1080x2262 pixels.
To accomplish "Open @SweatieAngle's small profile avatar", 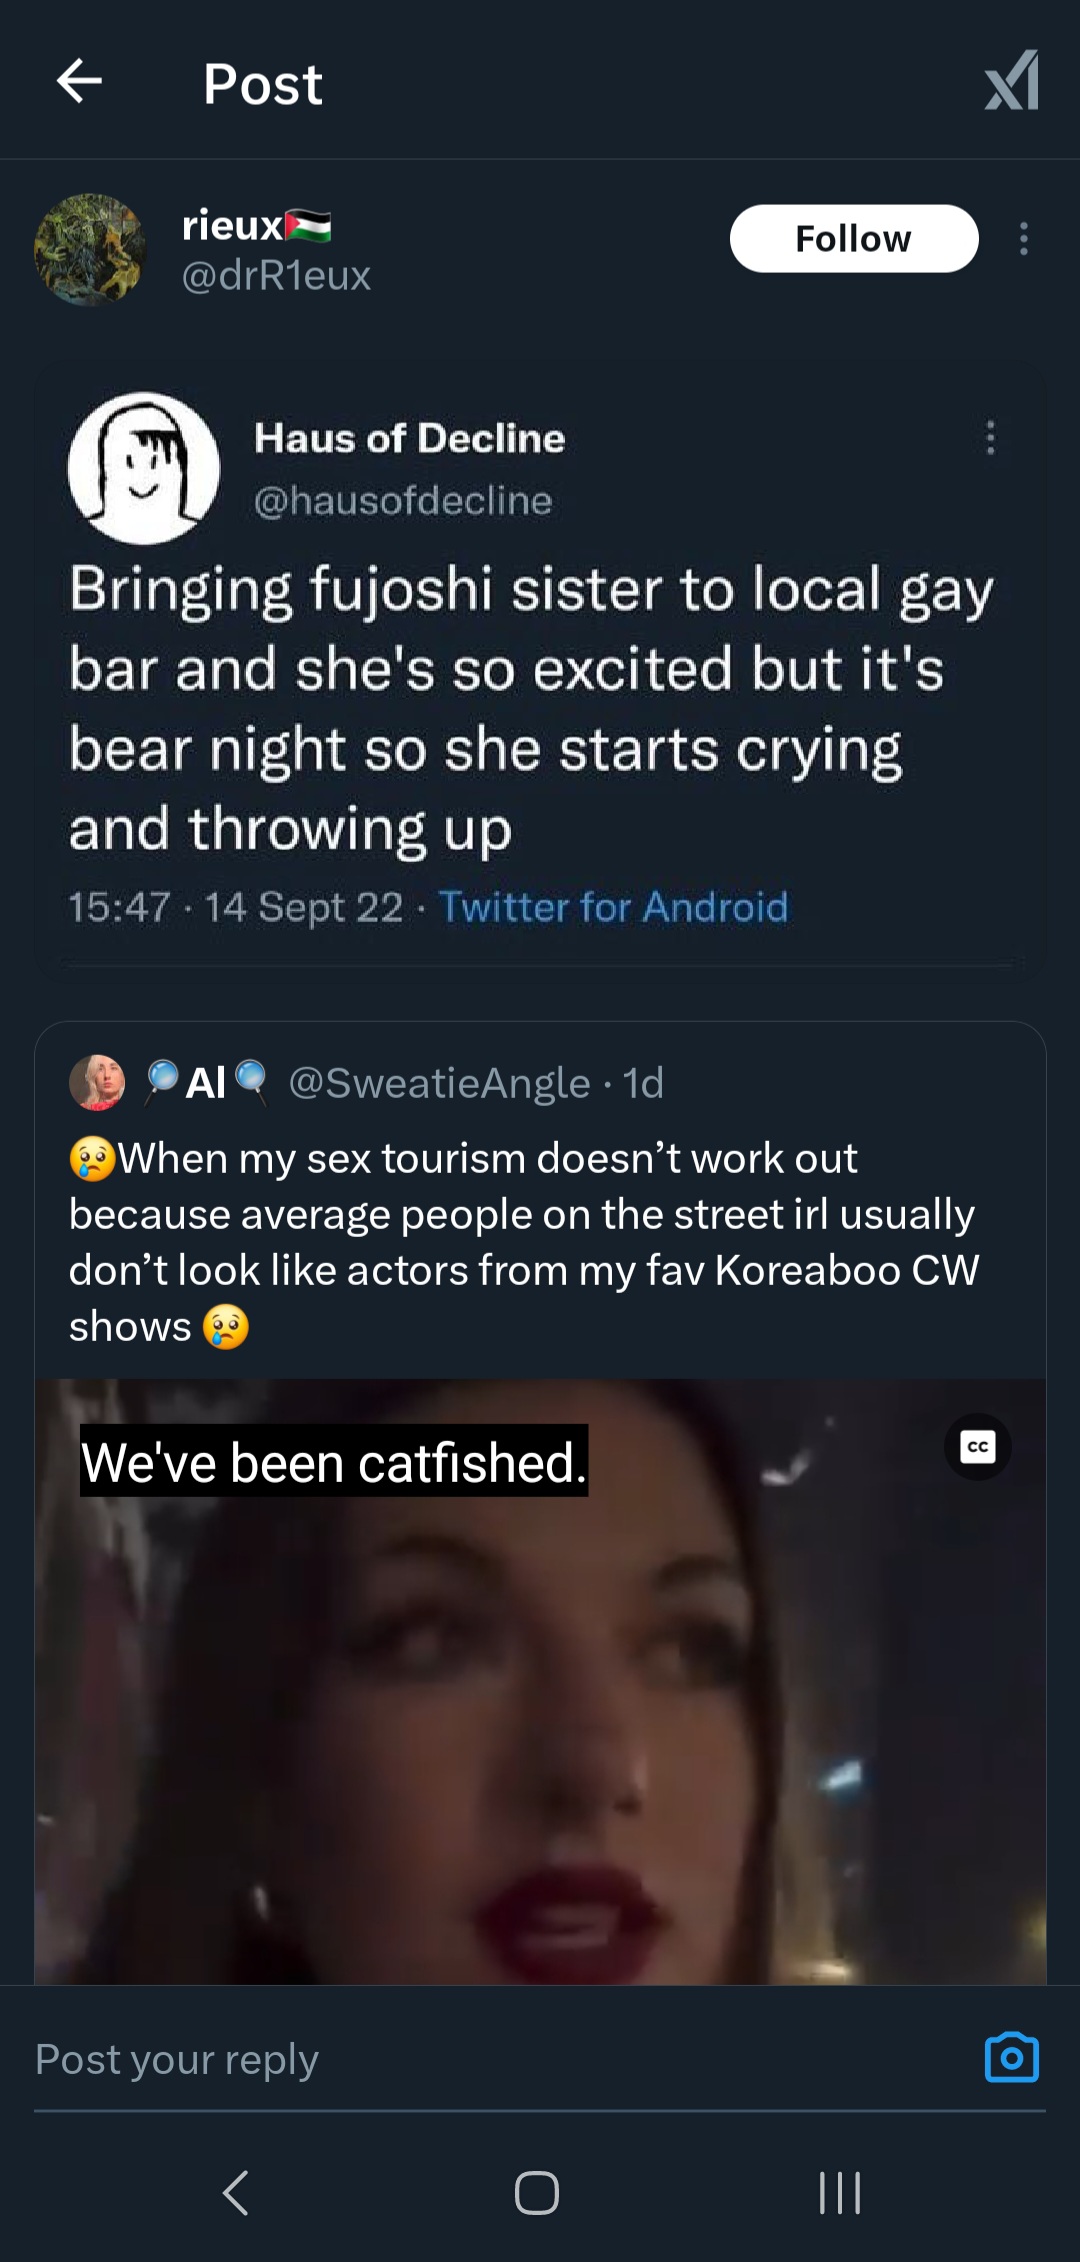I will tap(97, 1082).
